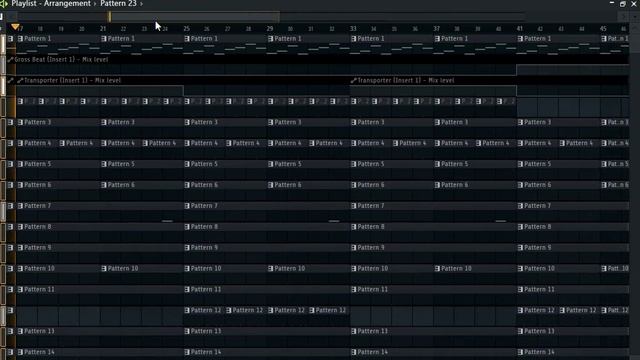Click Transporter automation icon at bar 17

click(x=20, y=80)
